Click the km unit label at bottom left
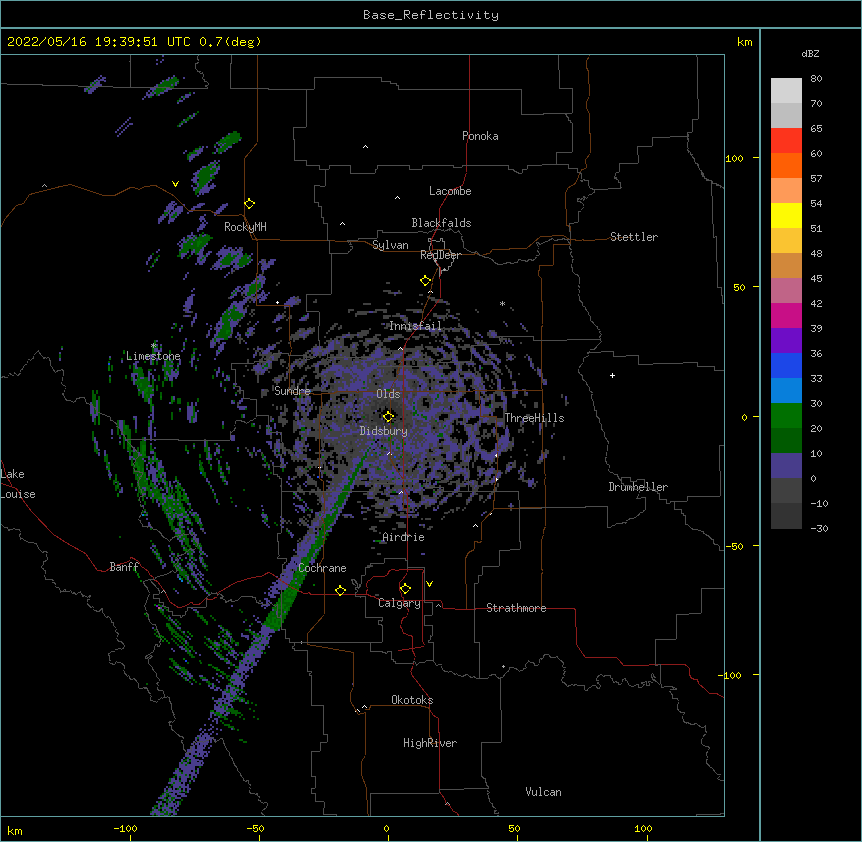Viewport: 862px width, 842px height. pos(14,831)
